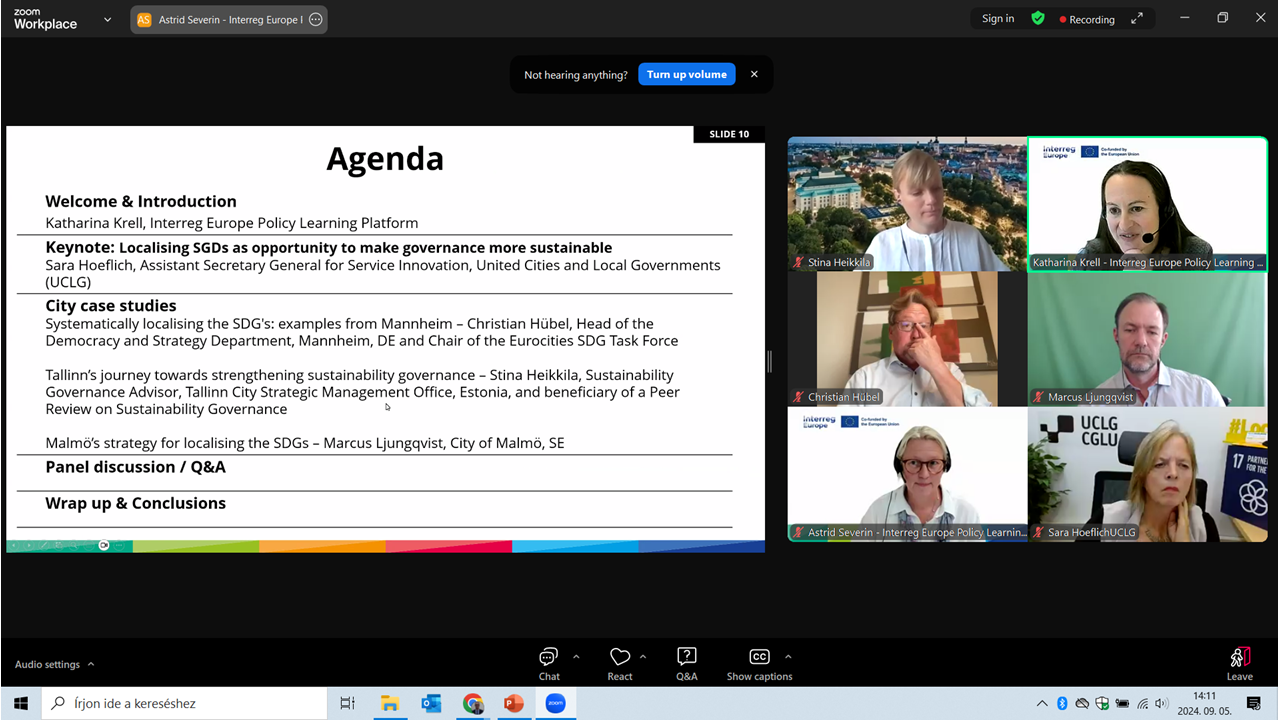Open the Chat panel

pyautogui.click(x=548, y=663)
